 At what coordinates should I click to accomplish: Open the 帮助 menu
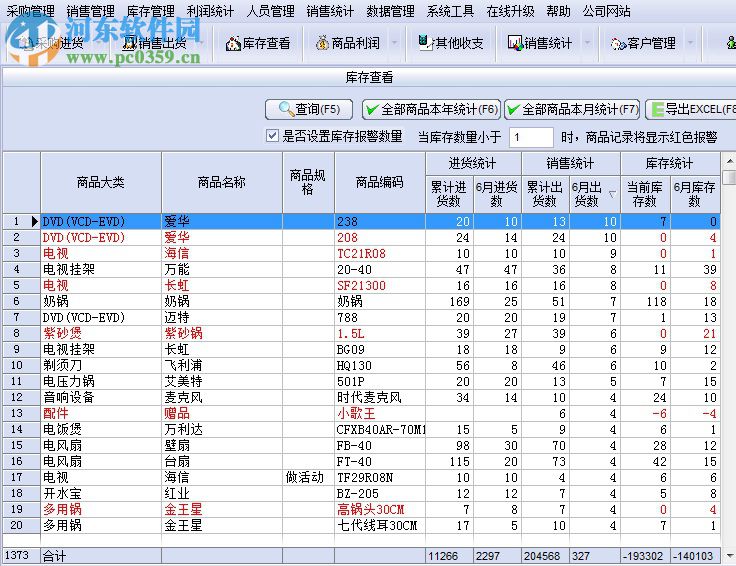pyautogui.click(x=559, y=10)
